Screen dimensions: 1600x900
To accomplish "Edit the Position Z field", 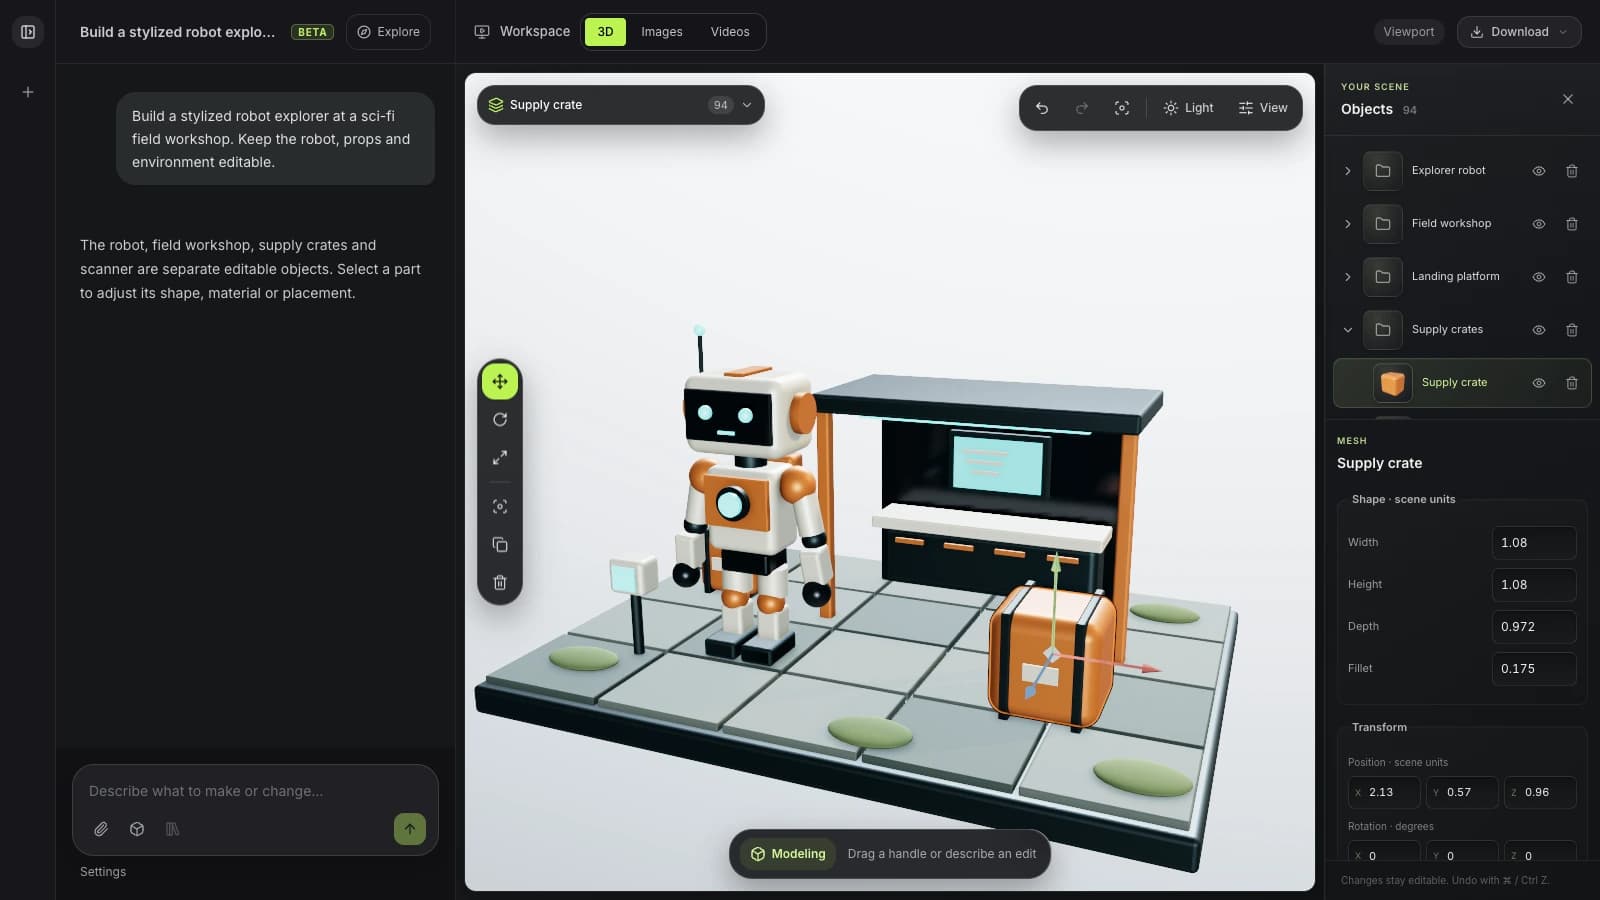I will (x=1540, y=792).
